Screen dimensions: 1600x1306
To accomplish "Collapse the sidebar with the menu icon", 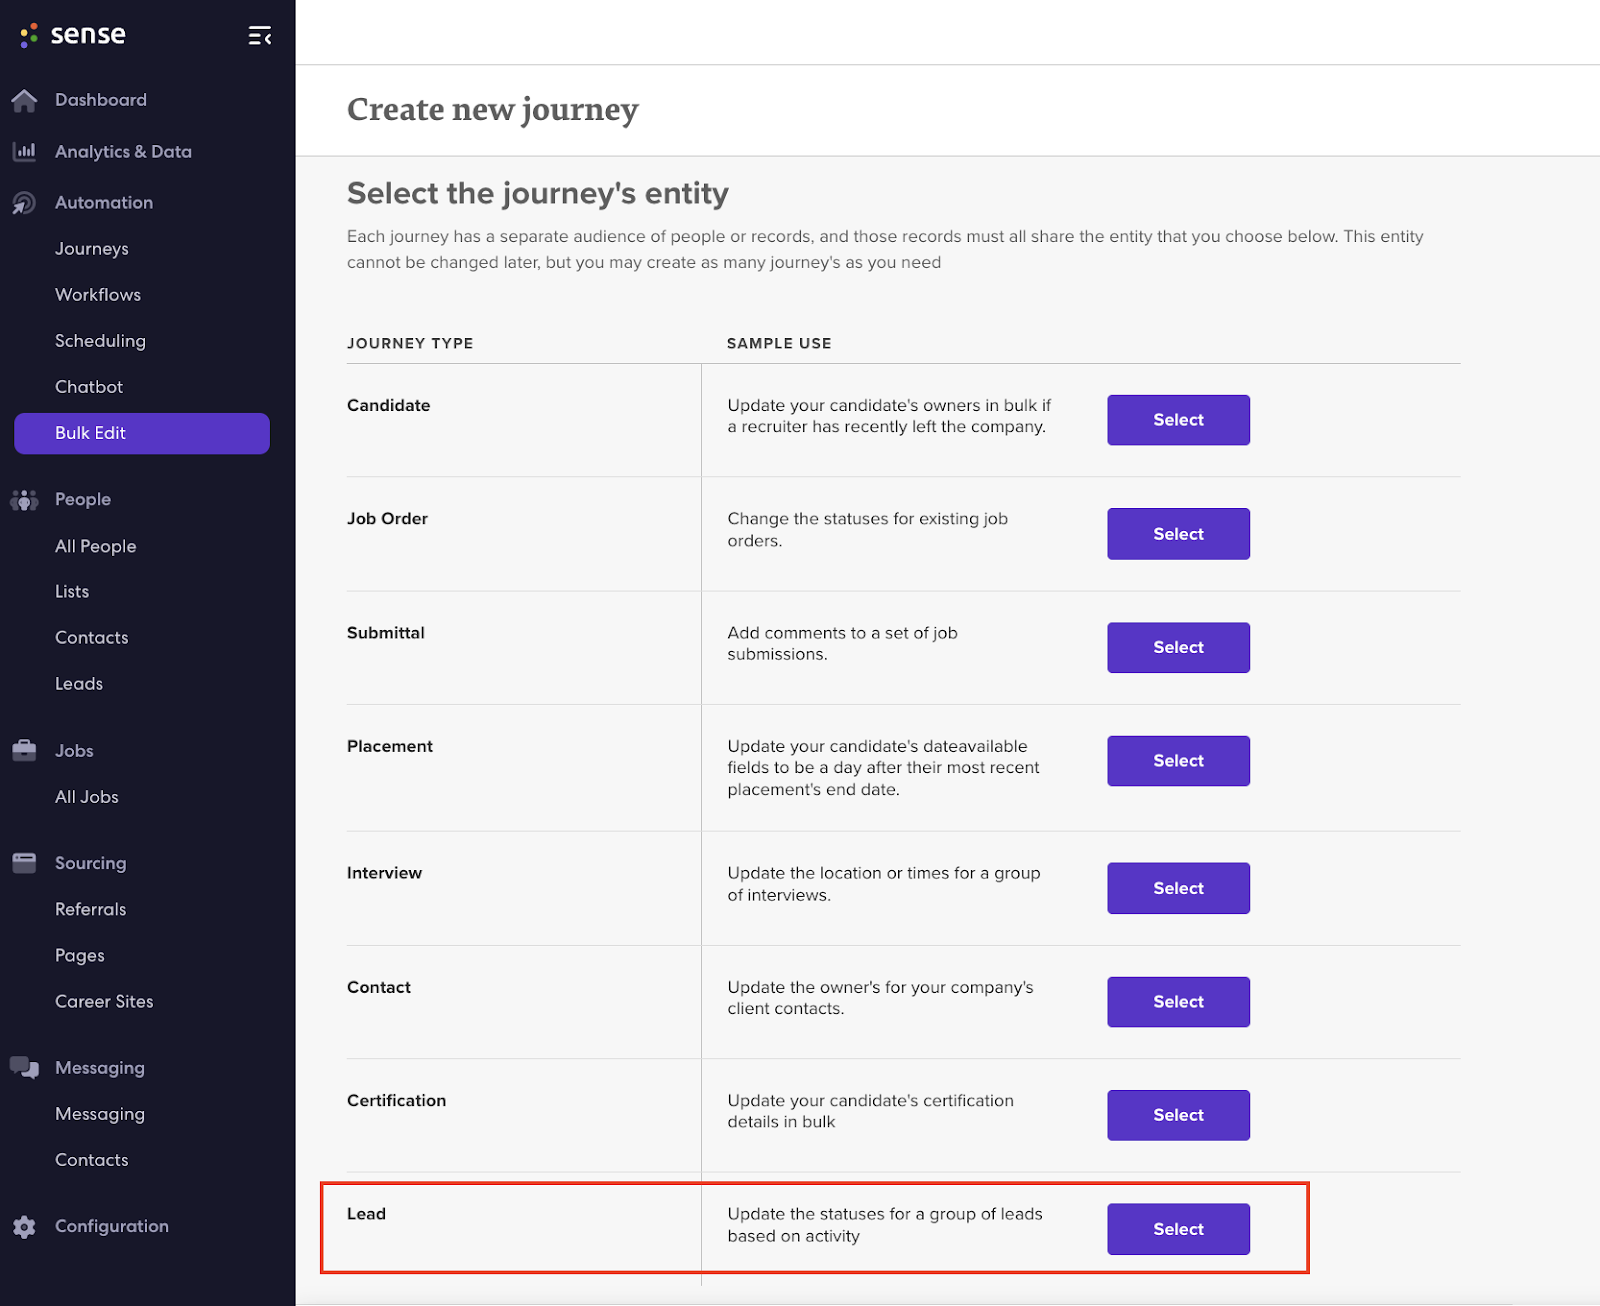I will coord(260,36).
